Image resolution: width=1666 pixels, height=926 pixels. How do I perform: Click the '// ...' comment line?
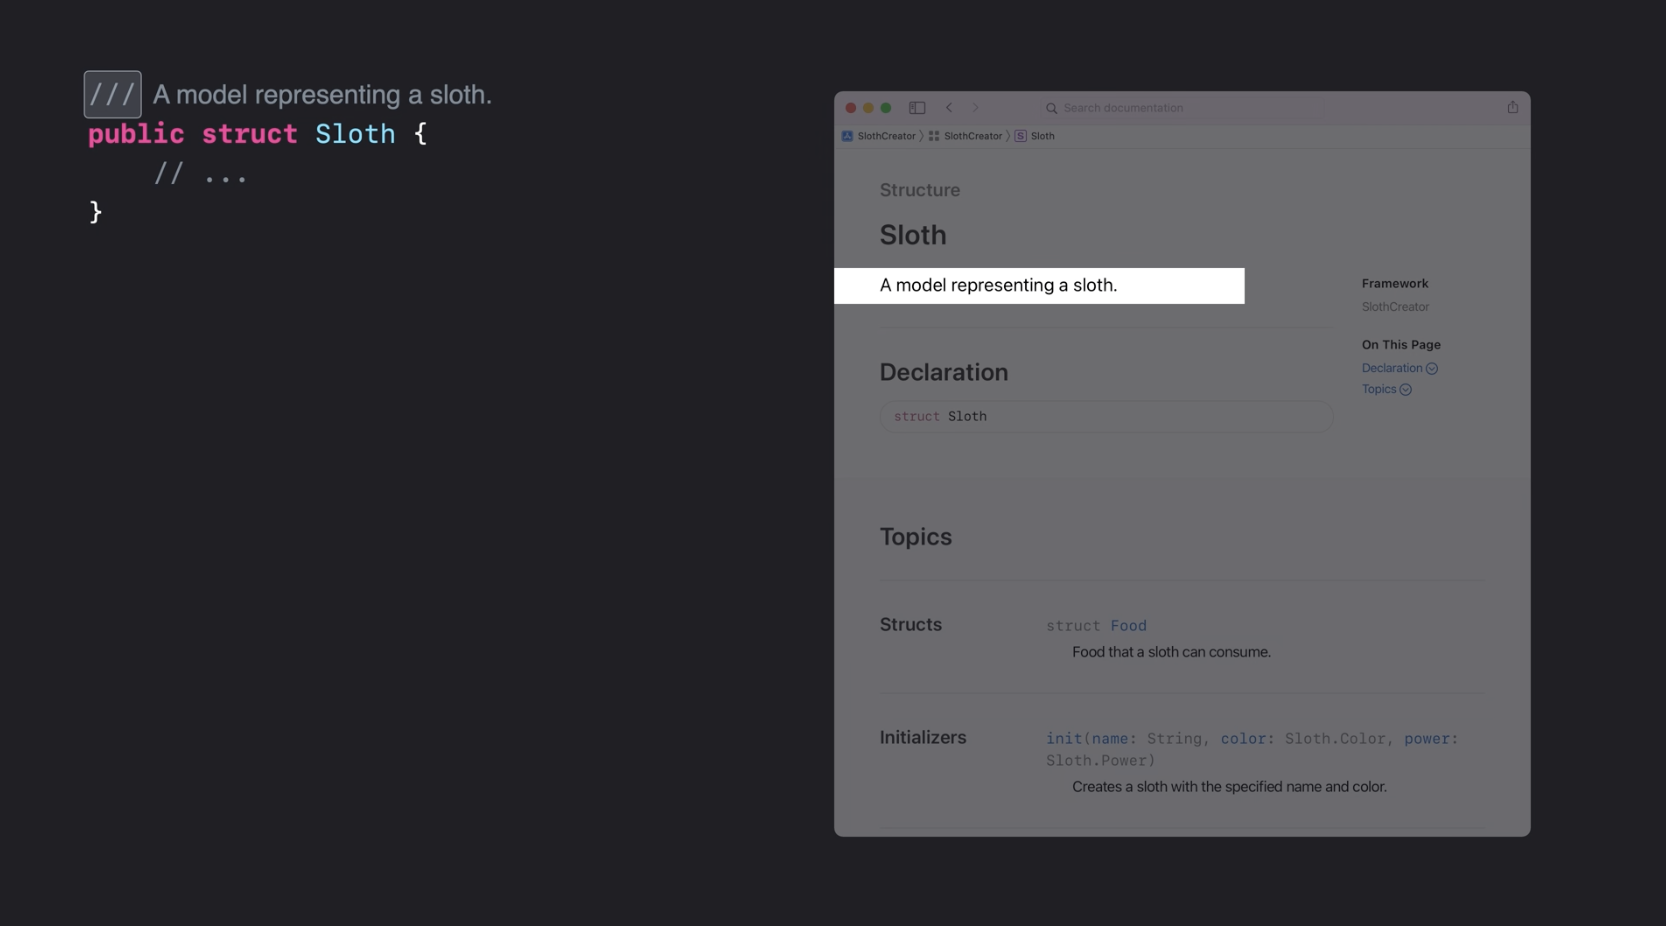click(x=200, y=174)
